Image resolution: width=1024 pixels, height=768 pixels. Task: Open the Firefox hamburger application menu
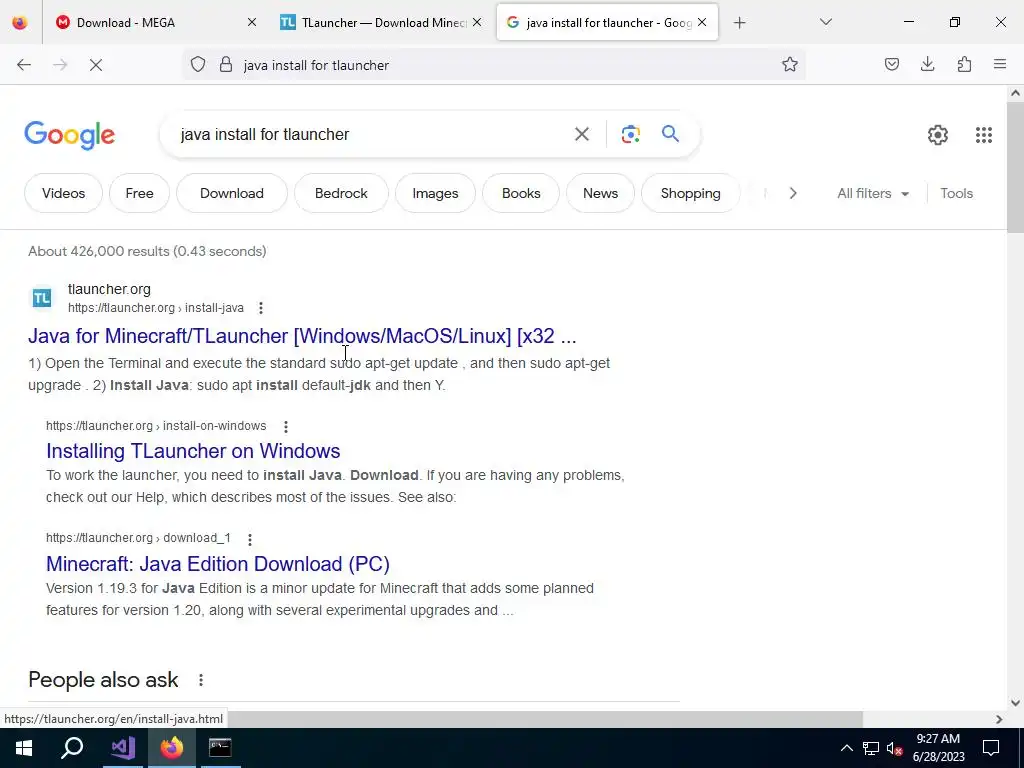1000,64
